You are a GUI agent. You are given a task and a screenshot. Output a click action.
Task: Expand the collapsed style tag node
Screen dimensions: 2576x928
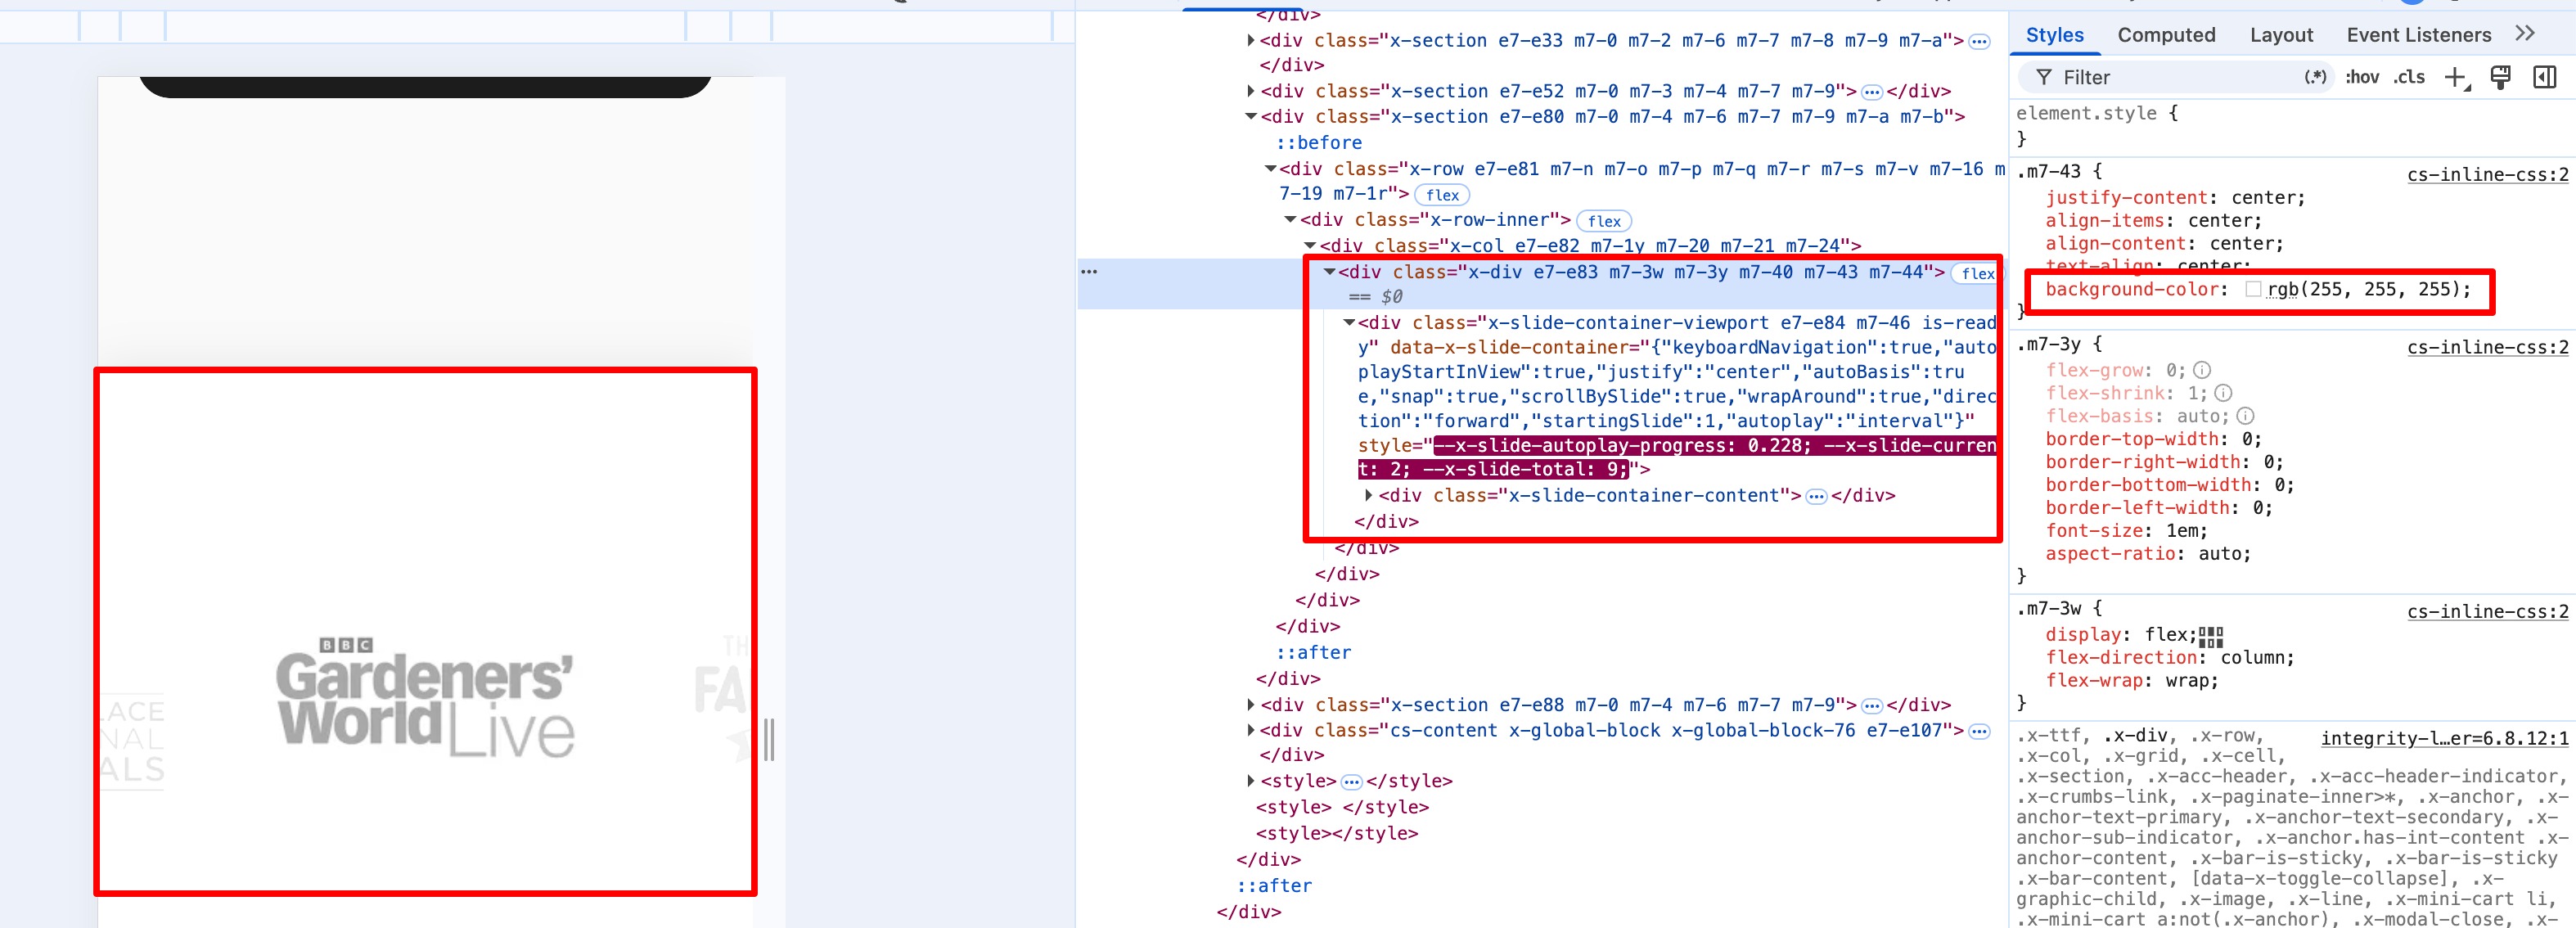coord(1250,781)
